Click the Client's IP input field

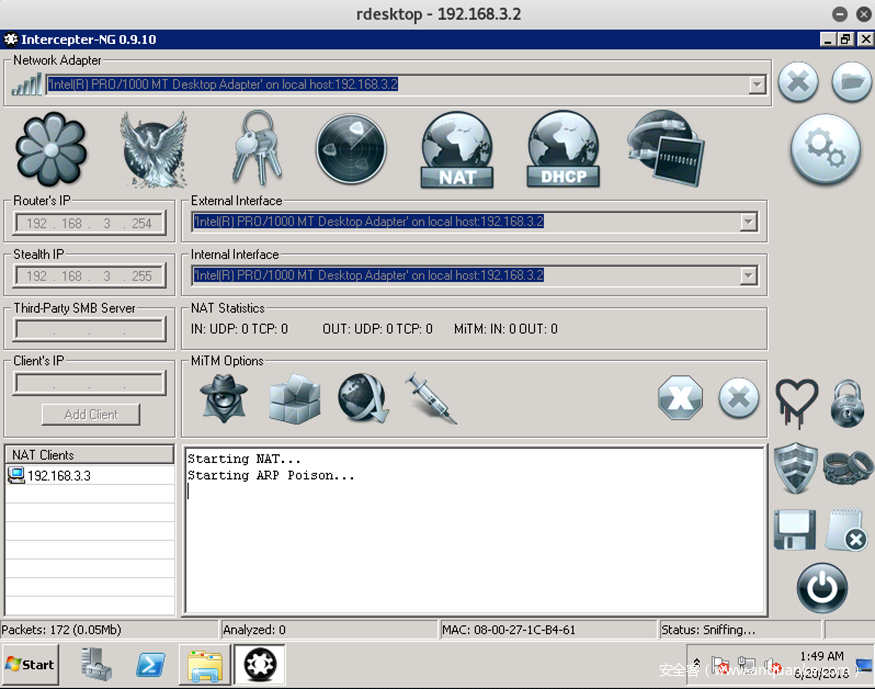[90, 383]
